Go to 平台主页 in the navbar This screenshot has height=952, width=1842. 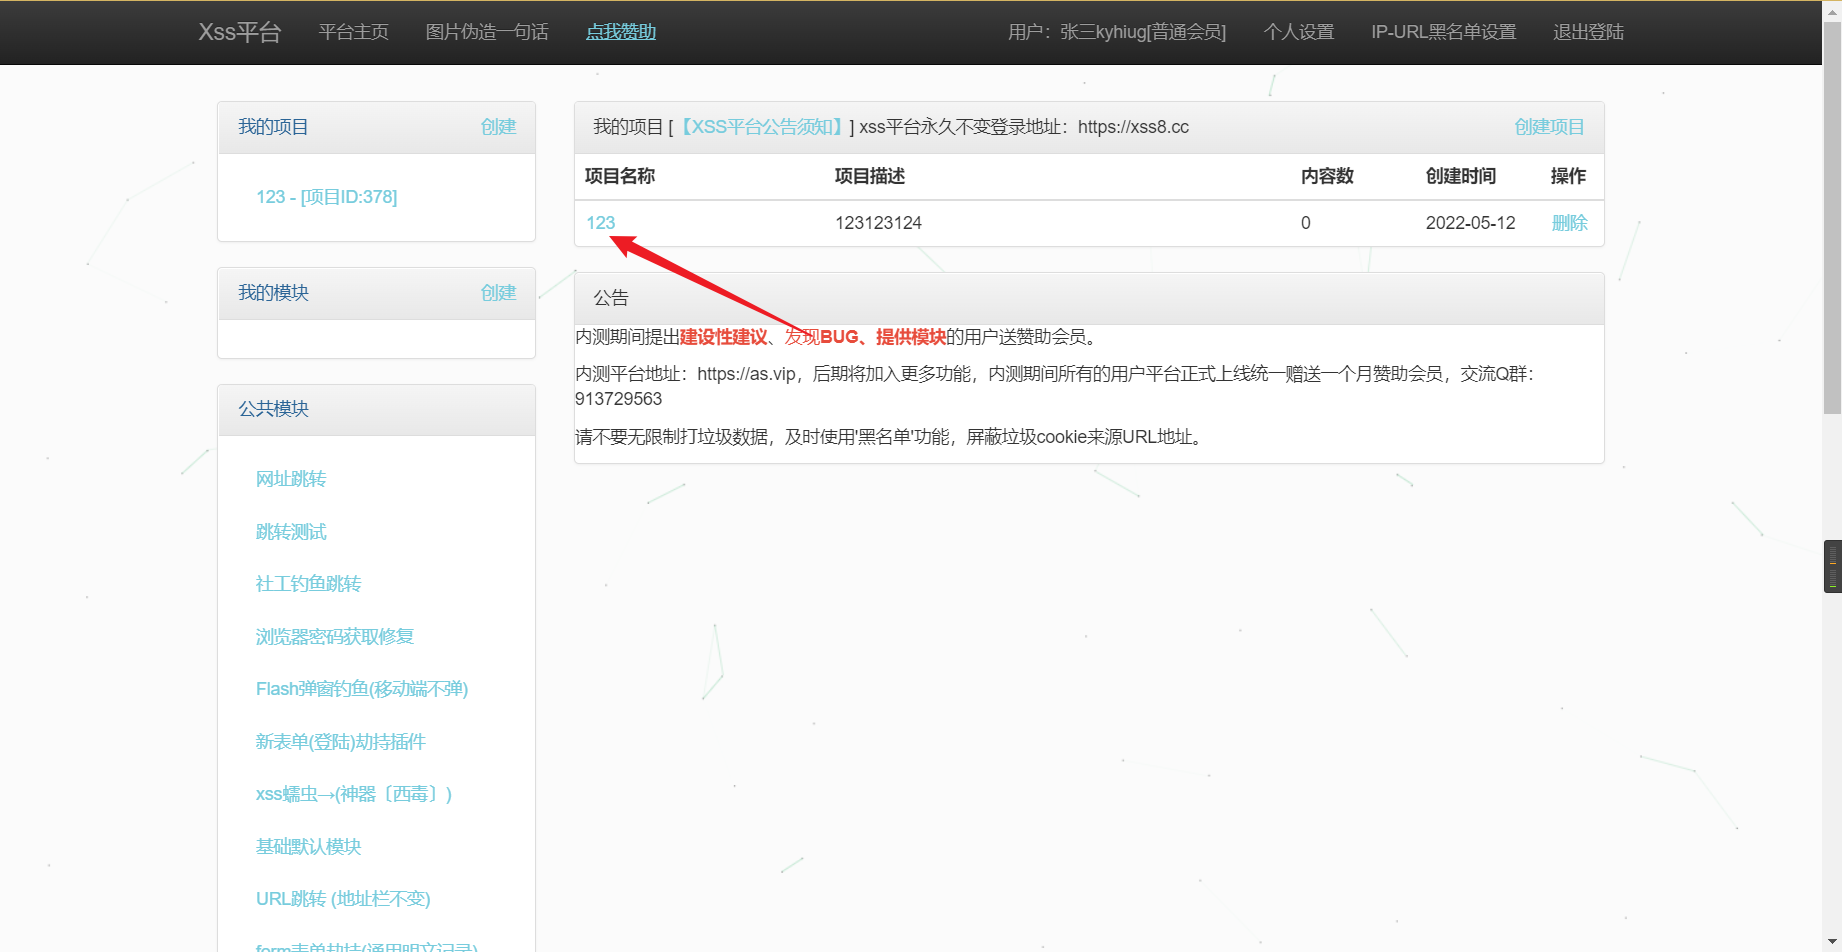pos(354,32)
